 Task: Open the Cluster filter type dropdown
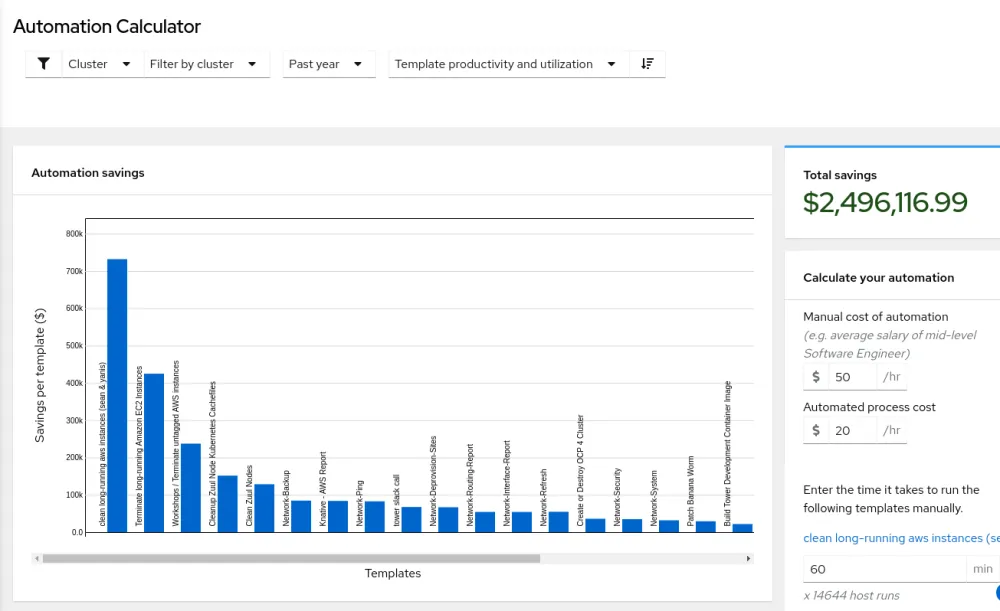click(100, 64)
